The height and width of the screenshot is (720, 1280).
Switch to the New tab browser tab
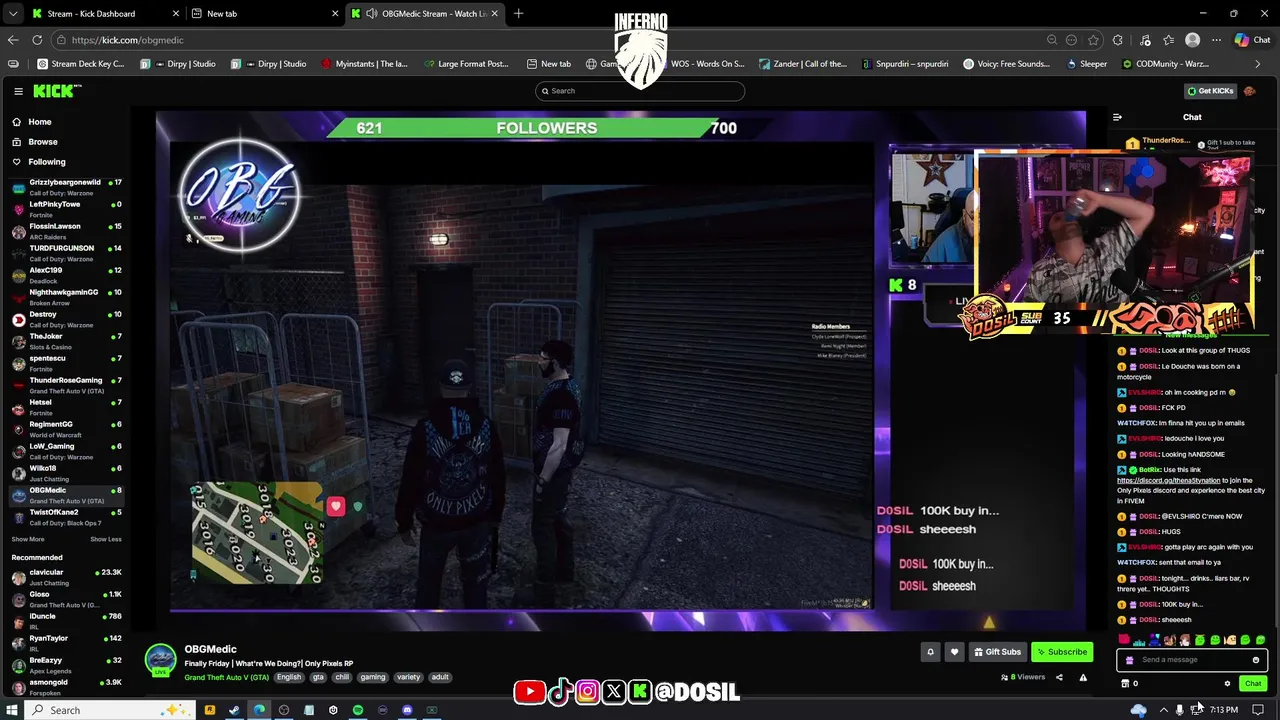264,14
